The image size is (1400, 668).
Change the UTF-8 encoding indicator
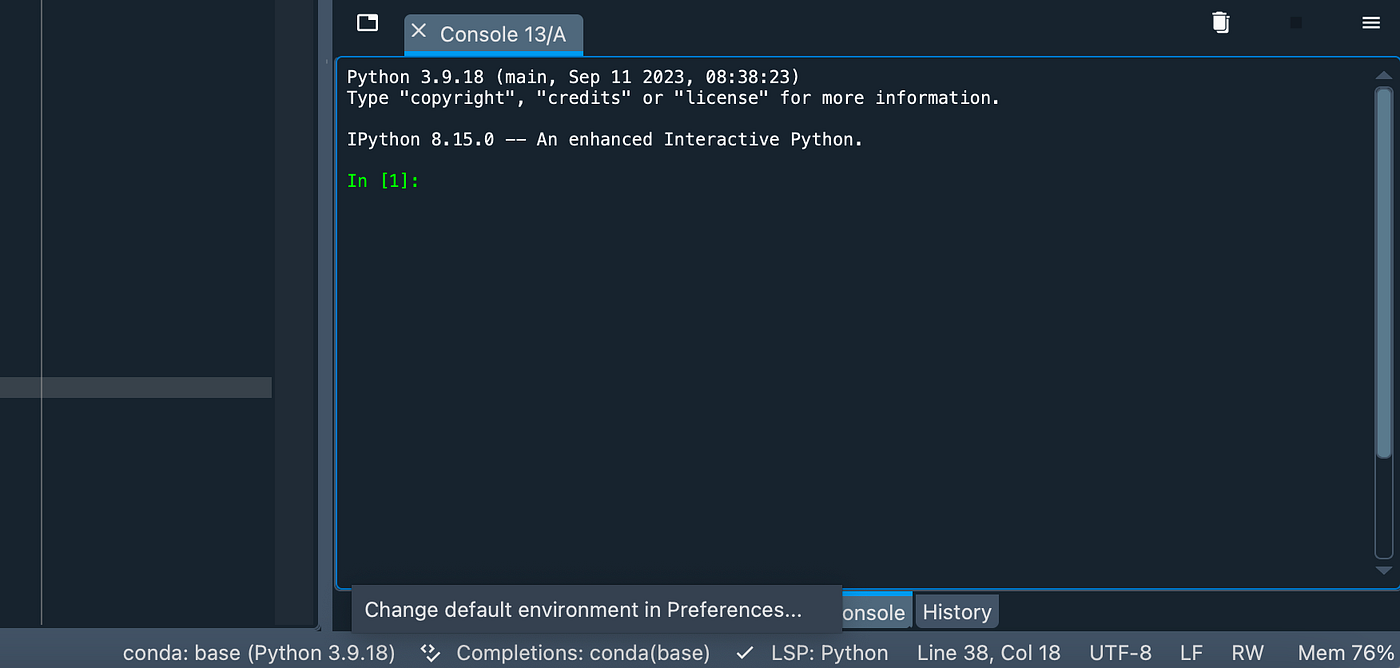(1120, 653)
